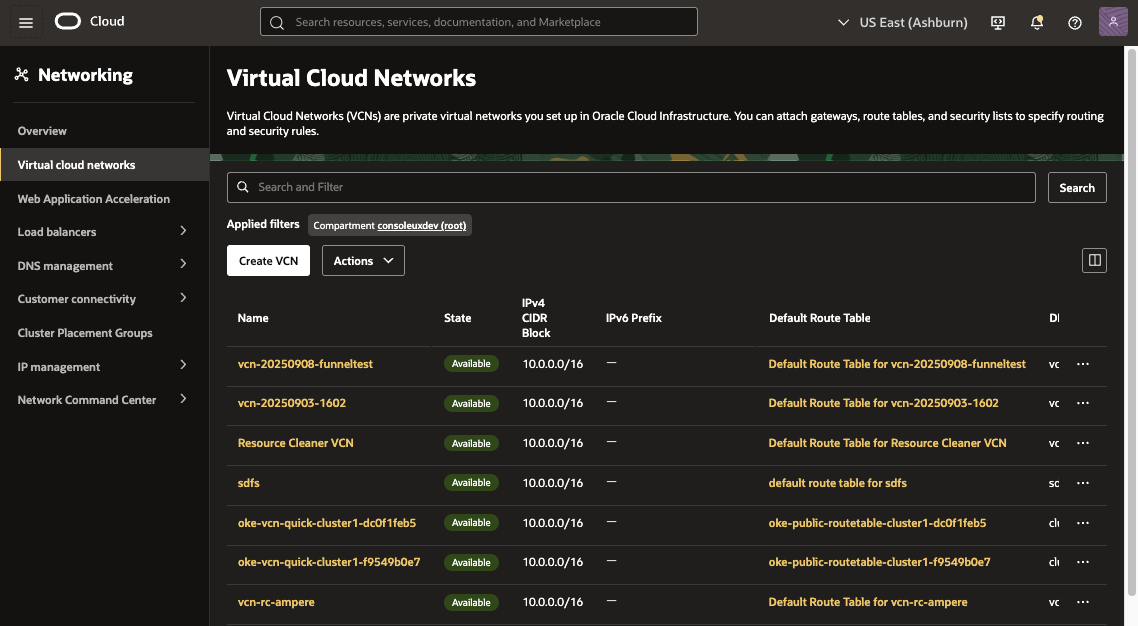
Task: Open the vcn-20250908-funneltest link
Action: point(305,363)
